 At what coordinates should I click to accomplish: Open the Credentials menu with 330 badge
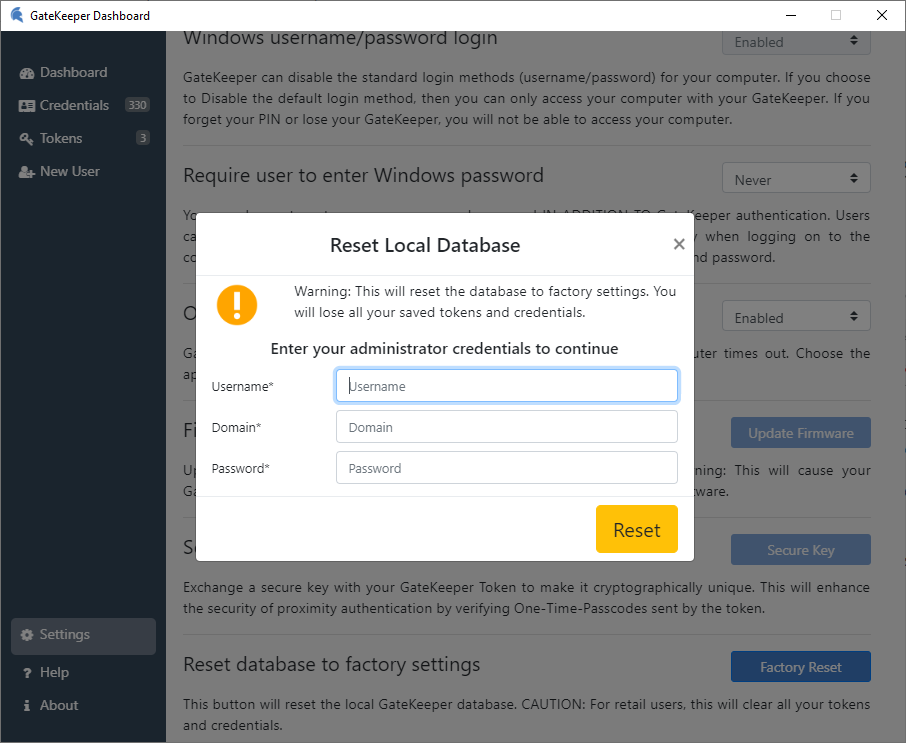click(x=75, y=106)
